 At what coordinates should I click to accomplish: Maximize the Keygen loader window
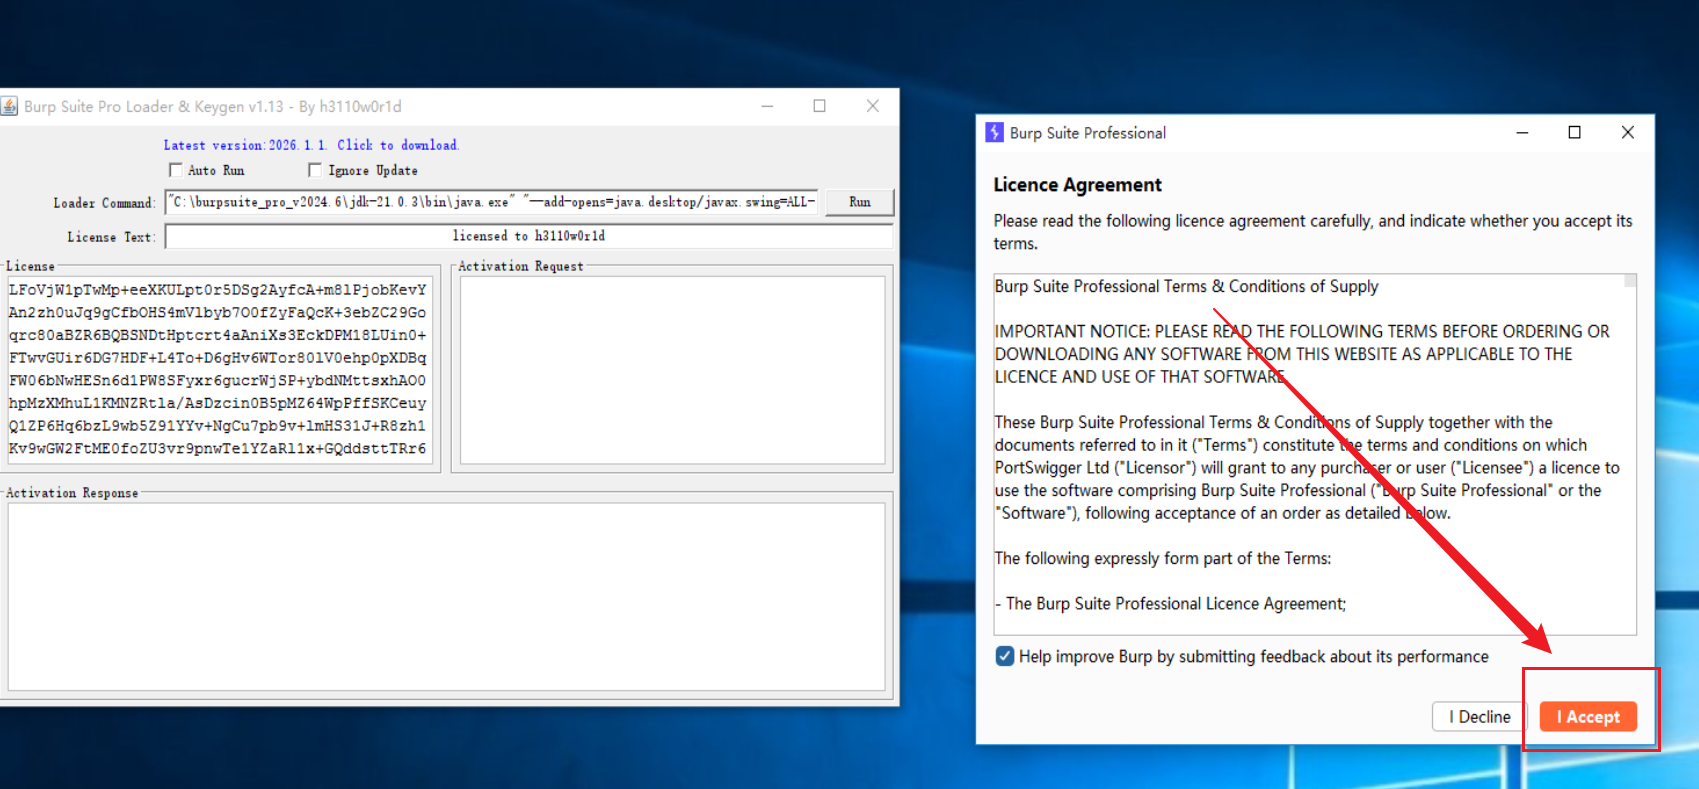(819, 106)
